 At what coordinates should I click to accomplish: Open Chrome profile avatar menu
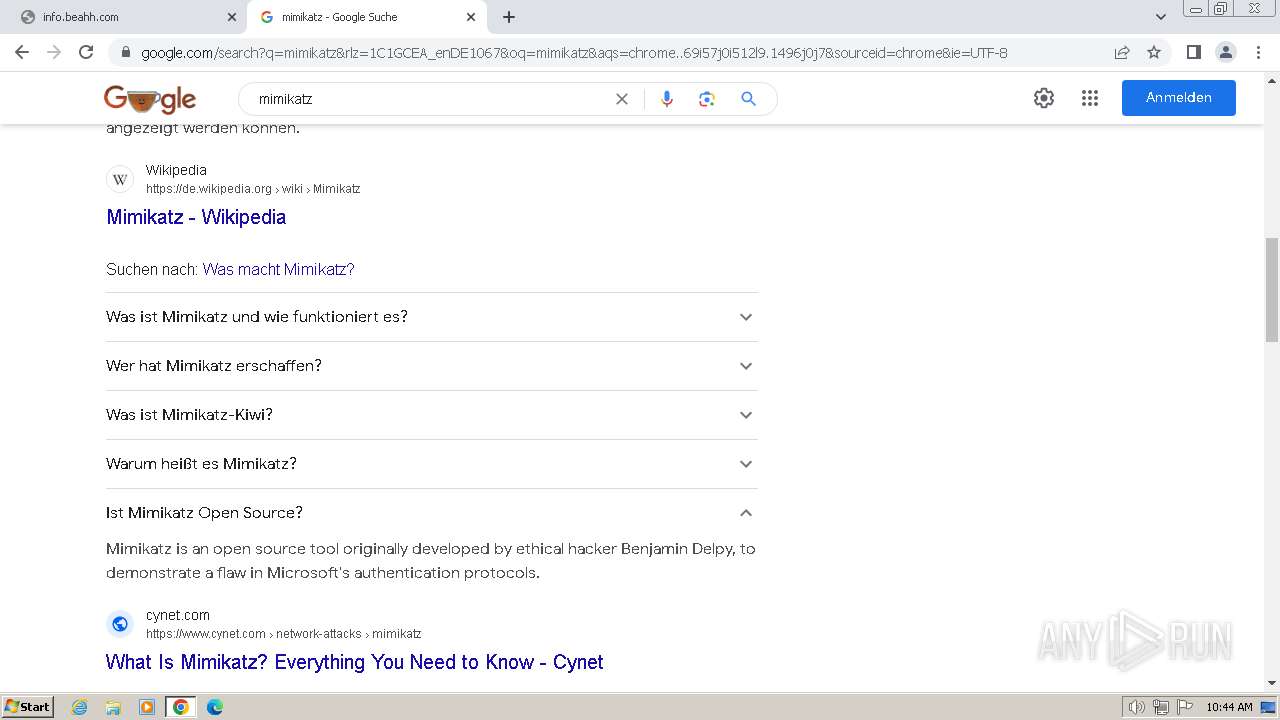pos(1225,52)
